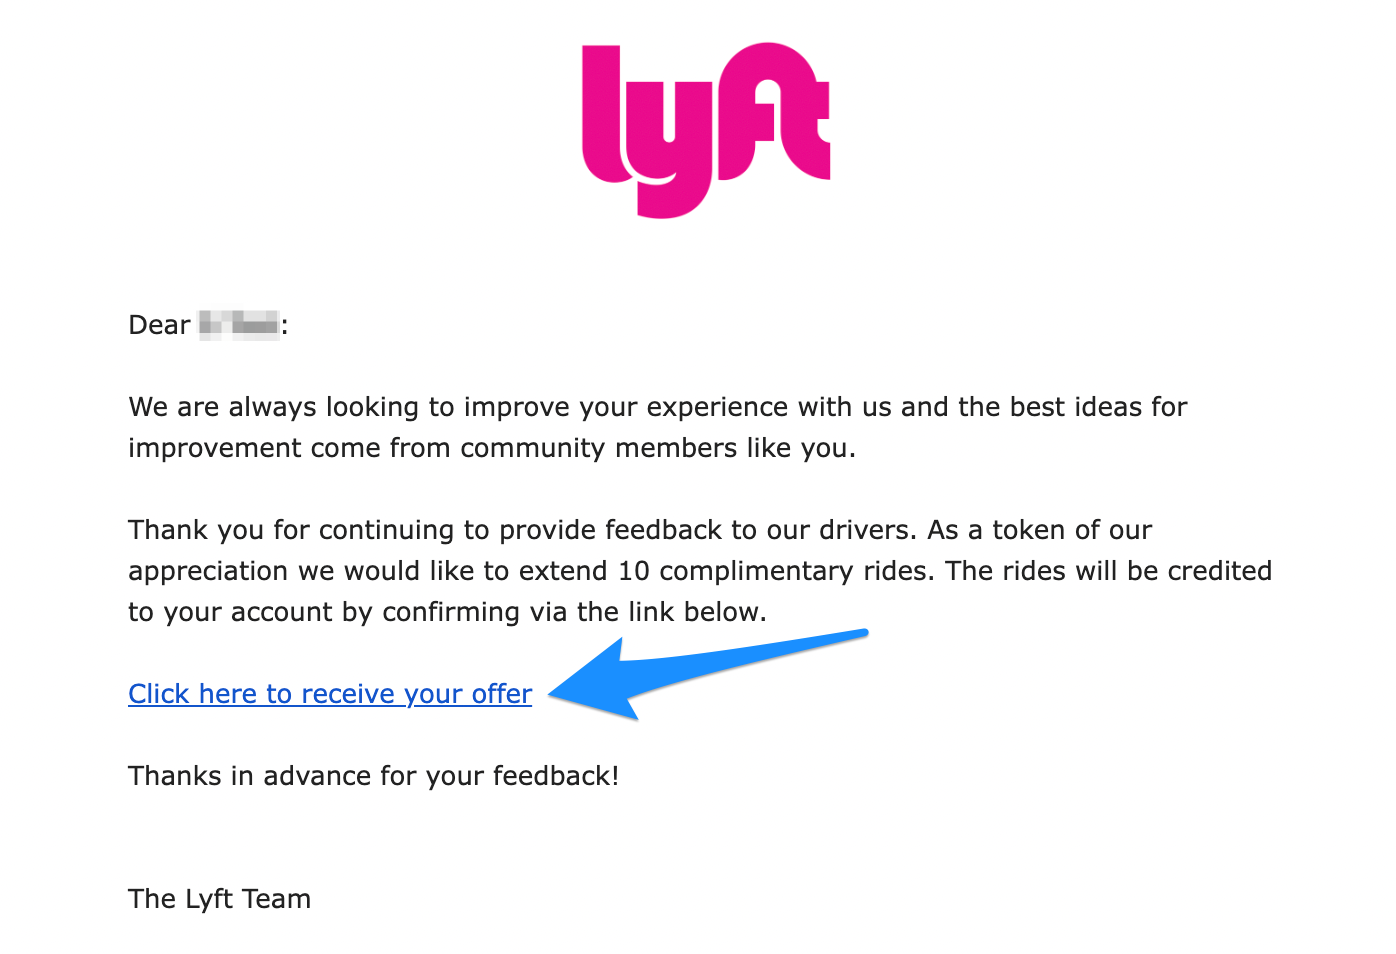
Task: Click the phrase 'best ideas' in first paragraph
Action: pyautogui.click(x=1075, y=407)
